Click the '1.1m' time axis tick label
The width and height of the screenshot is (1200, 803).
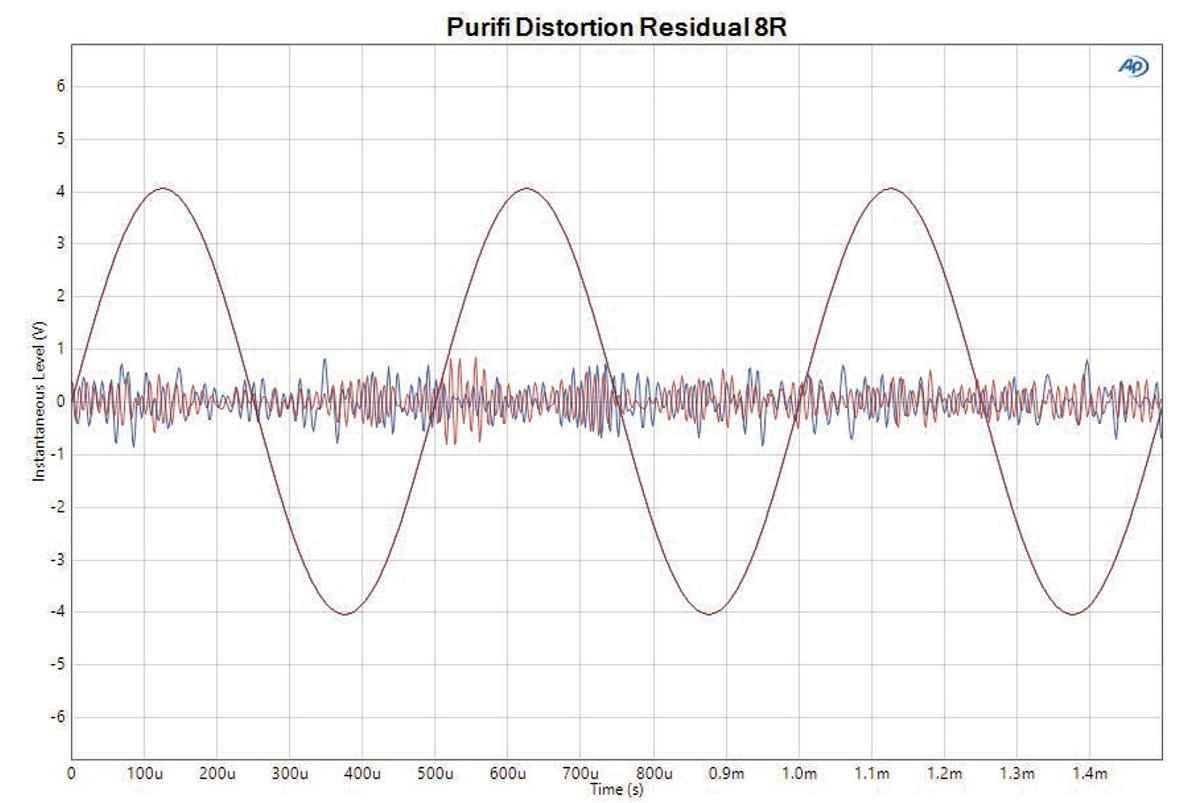872,773
